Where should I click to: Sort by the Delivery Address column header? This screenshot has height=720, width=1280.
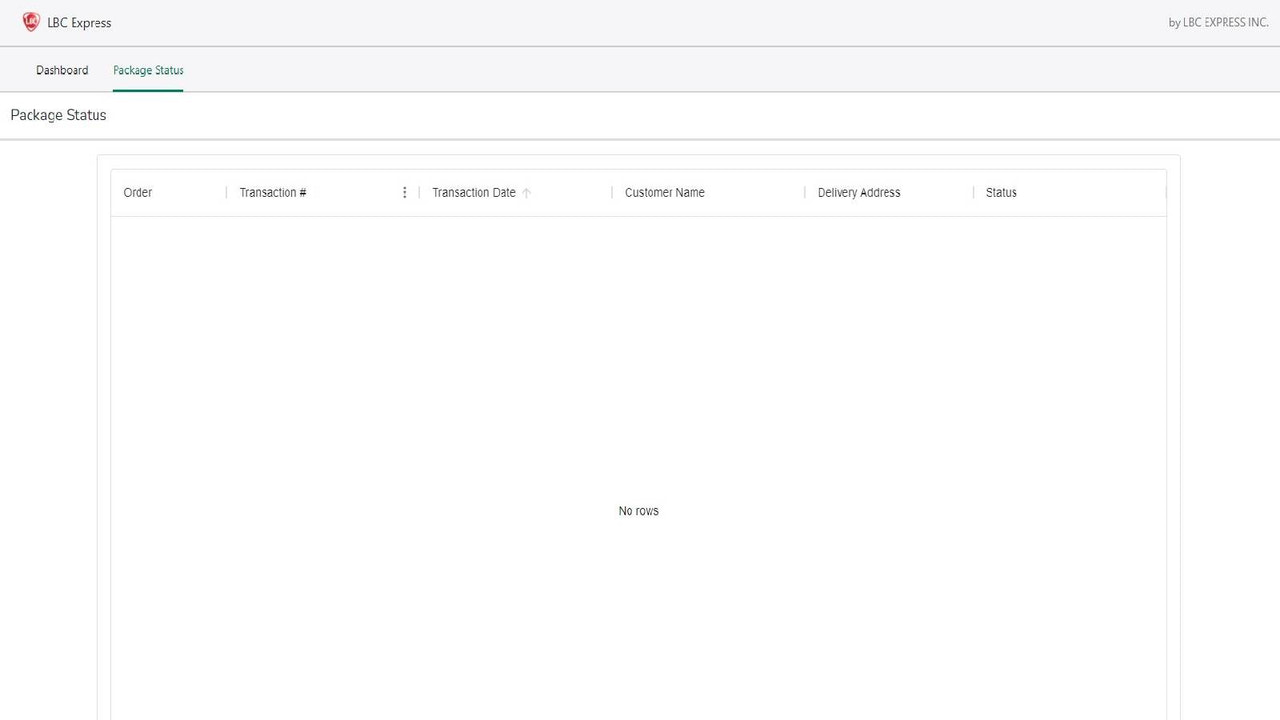tap(857, 192)
